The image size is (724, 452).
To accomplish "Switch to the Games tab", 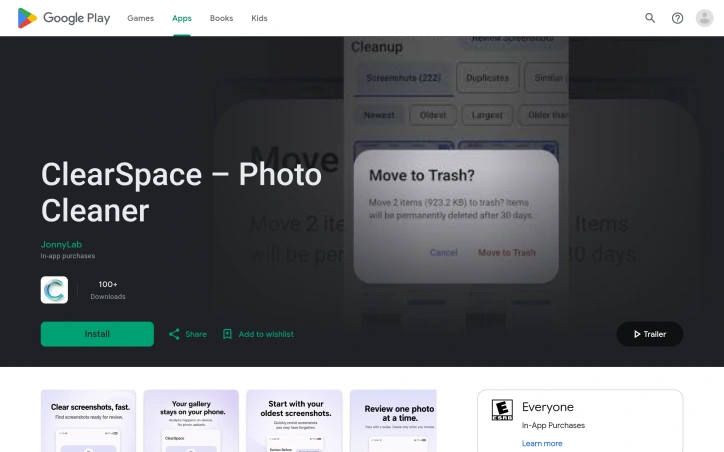I will [140, 18].
